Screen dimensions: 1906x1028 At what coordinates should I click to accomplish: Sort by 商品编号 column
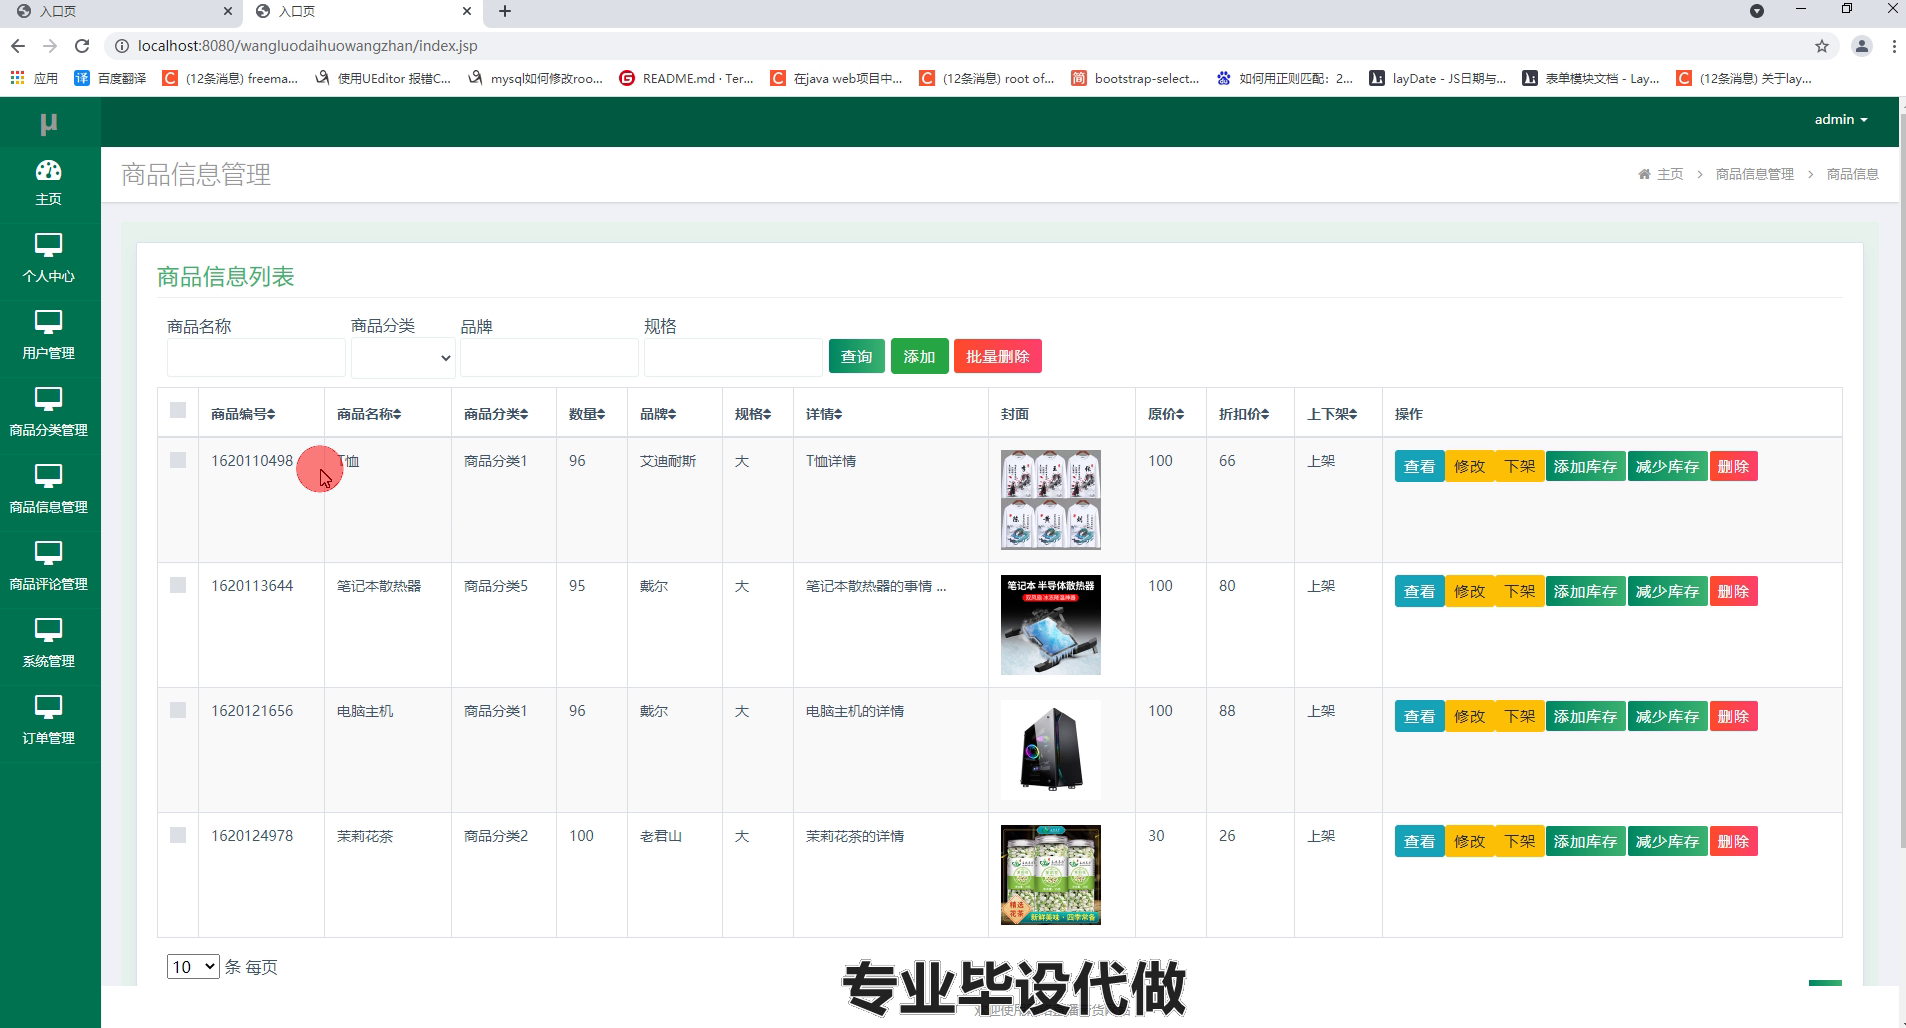[243, 414]
